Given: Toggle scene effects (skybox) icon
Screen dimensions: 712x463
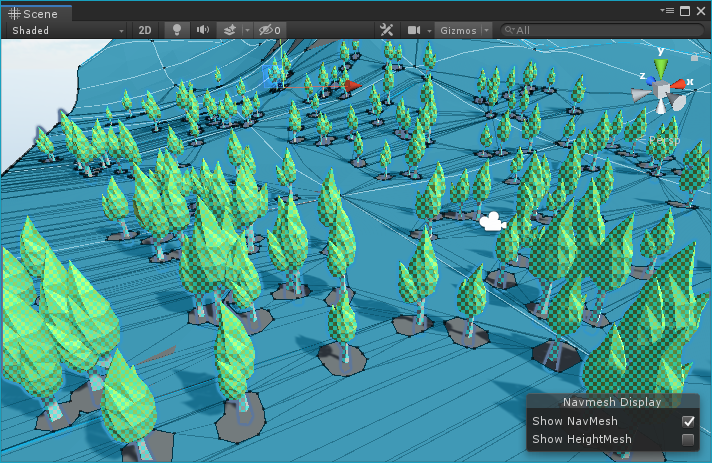Looking at the screenshot, I should [229, 30].
